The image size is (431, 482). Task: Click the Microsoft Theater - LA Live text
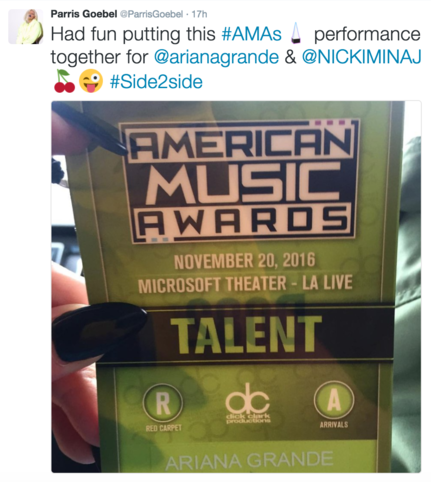pos(245,284)
